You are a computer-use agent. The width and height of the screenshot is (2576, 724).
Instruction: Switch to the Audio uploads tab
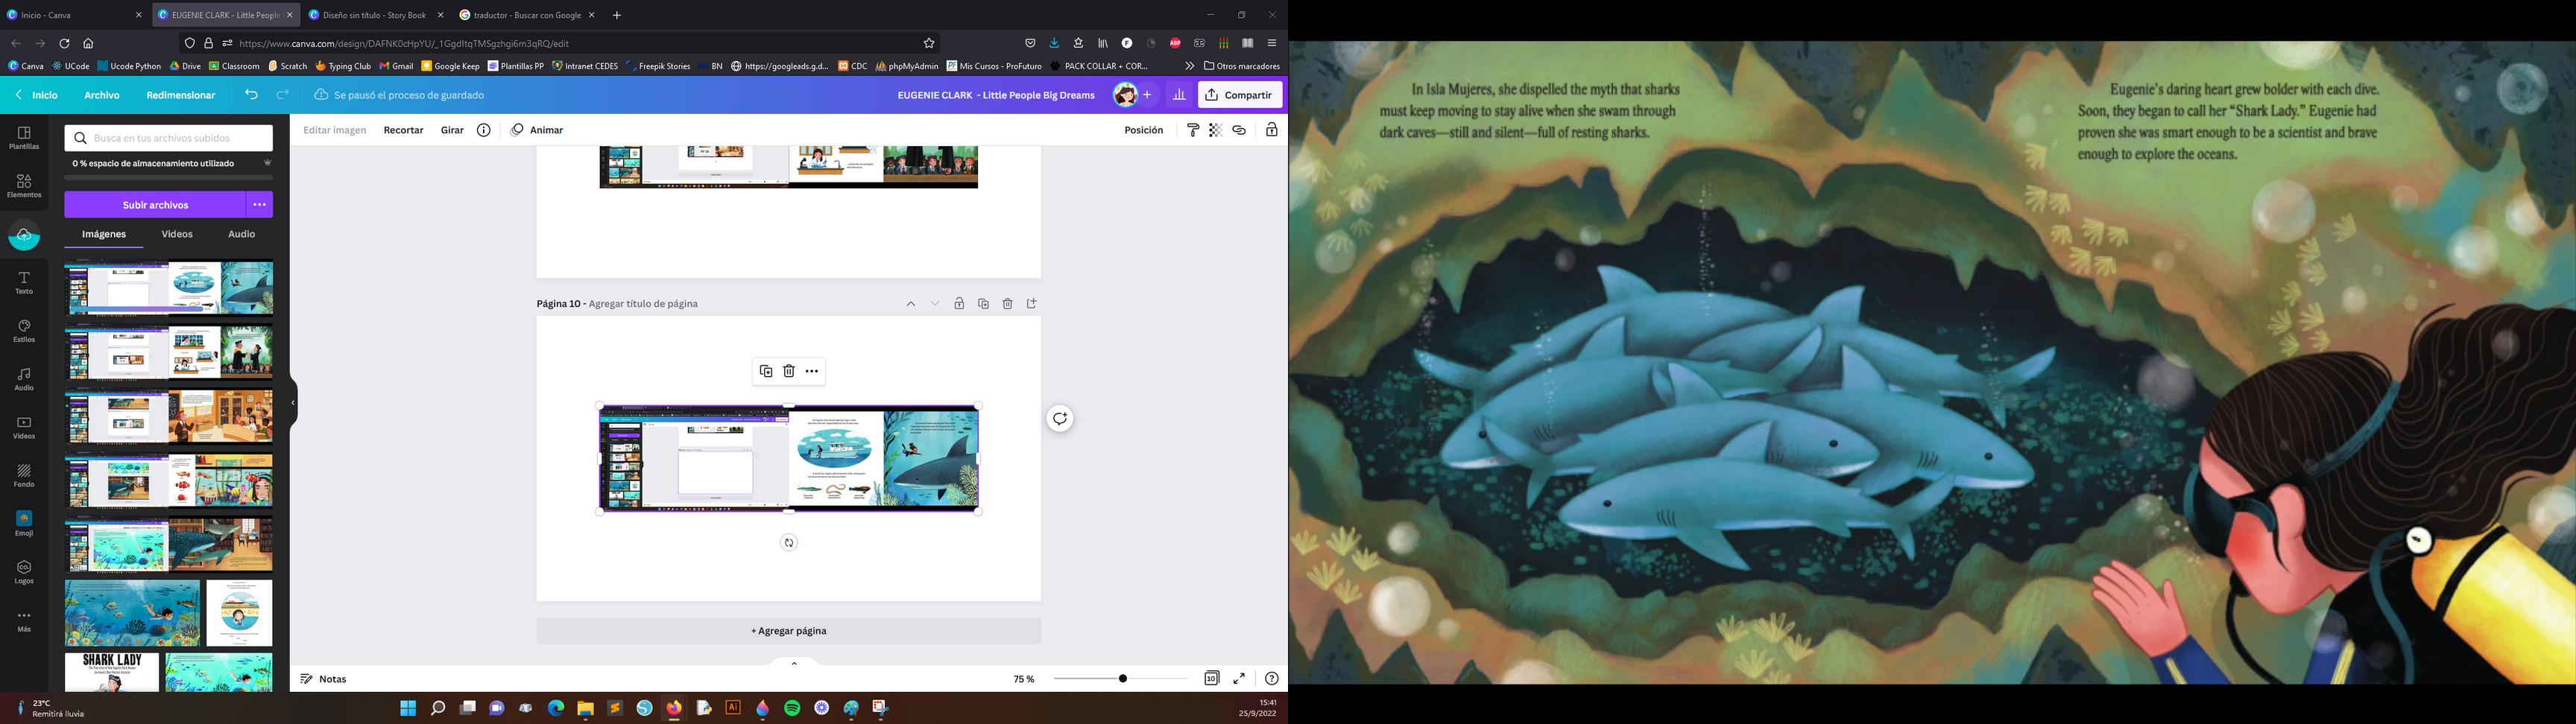pyautogui.click(x=242, y=234)
